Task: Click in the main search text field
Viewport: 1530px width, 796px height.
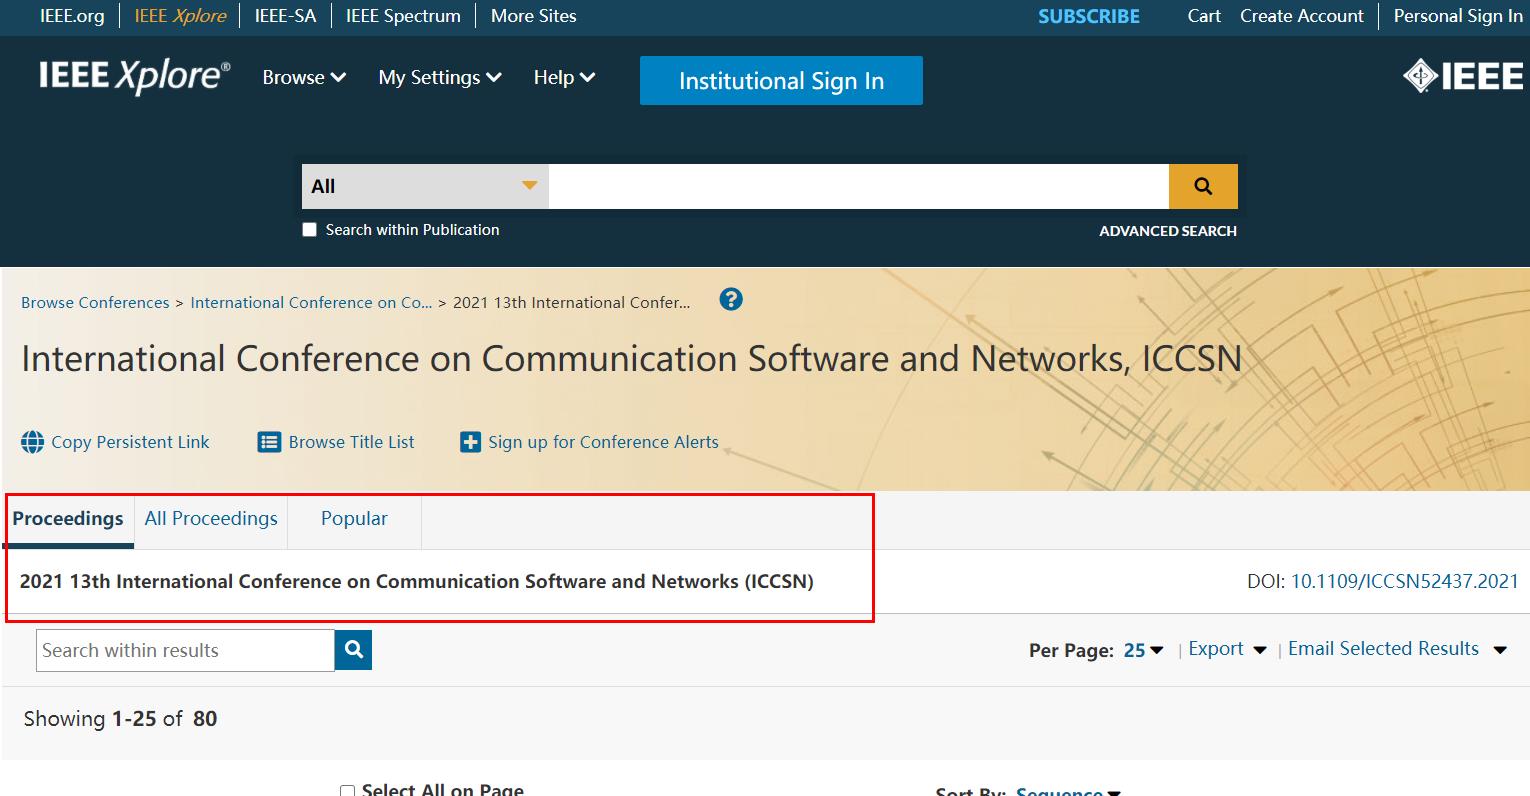Action: 859,186
